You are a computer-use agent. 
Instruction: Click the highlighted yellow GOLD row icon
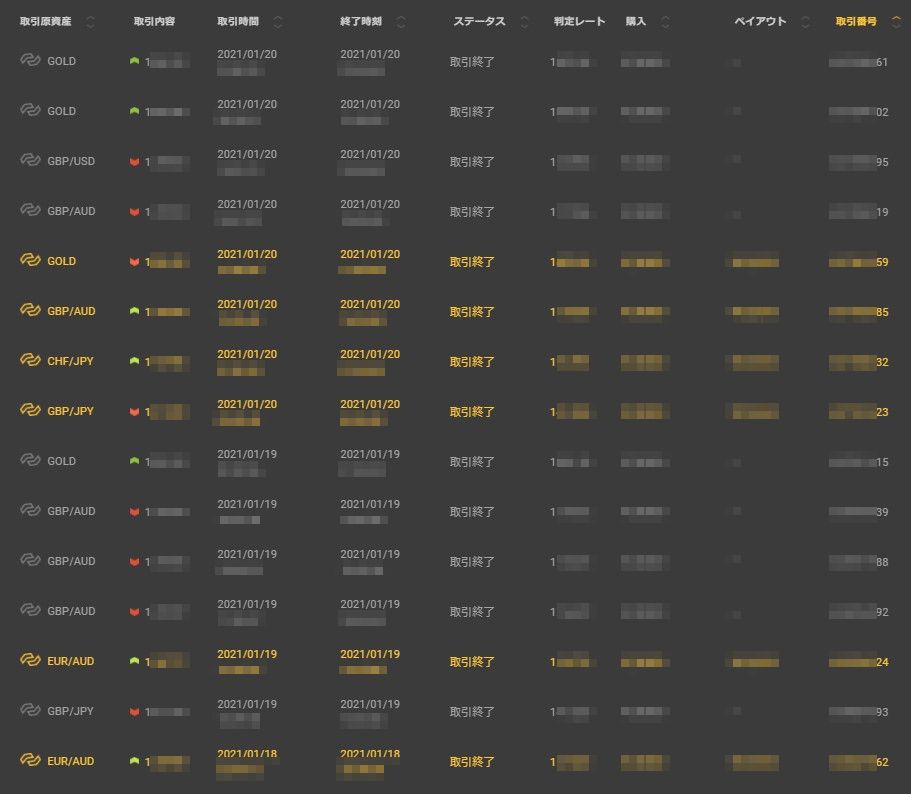(x=30, y=261)
